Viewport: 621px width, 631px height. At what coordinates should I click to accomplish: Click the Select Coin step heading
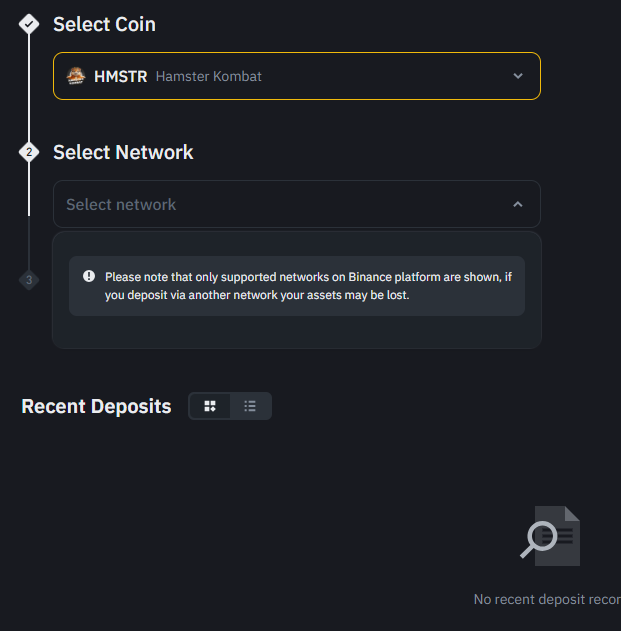(x=104, y=24)
